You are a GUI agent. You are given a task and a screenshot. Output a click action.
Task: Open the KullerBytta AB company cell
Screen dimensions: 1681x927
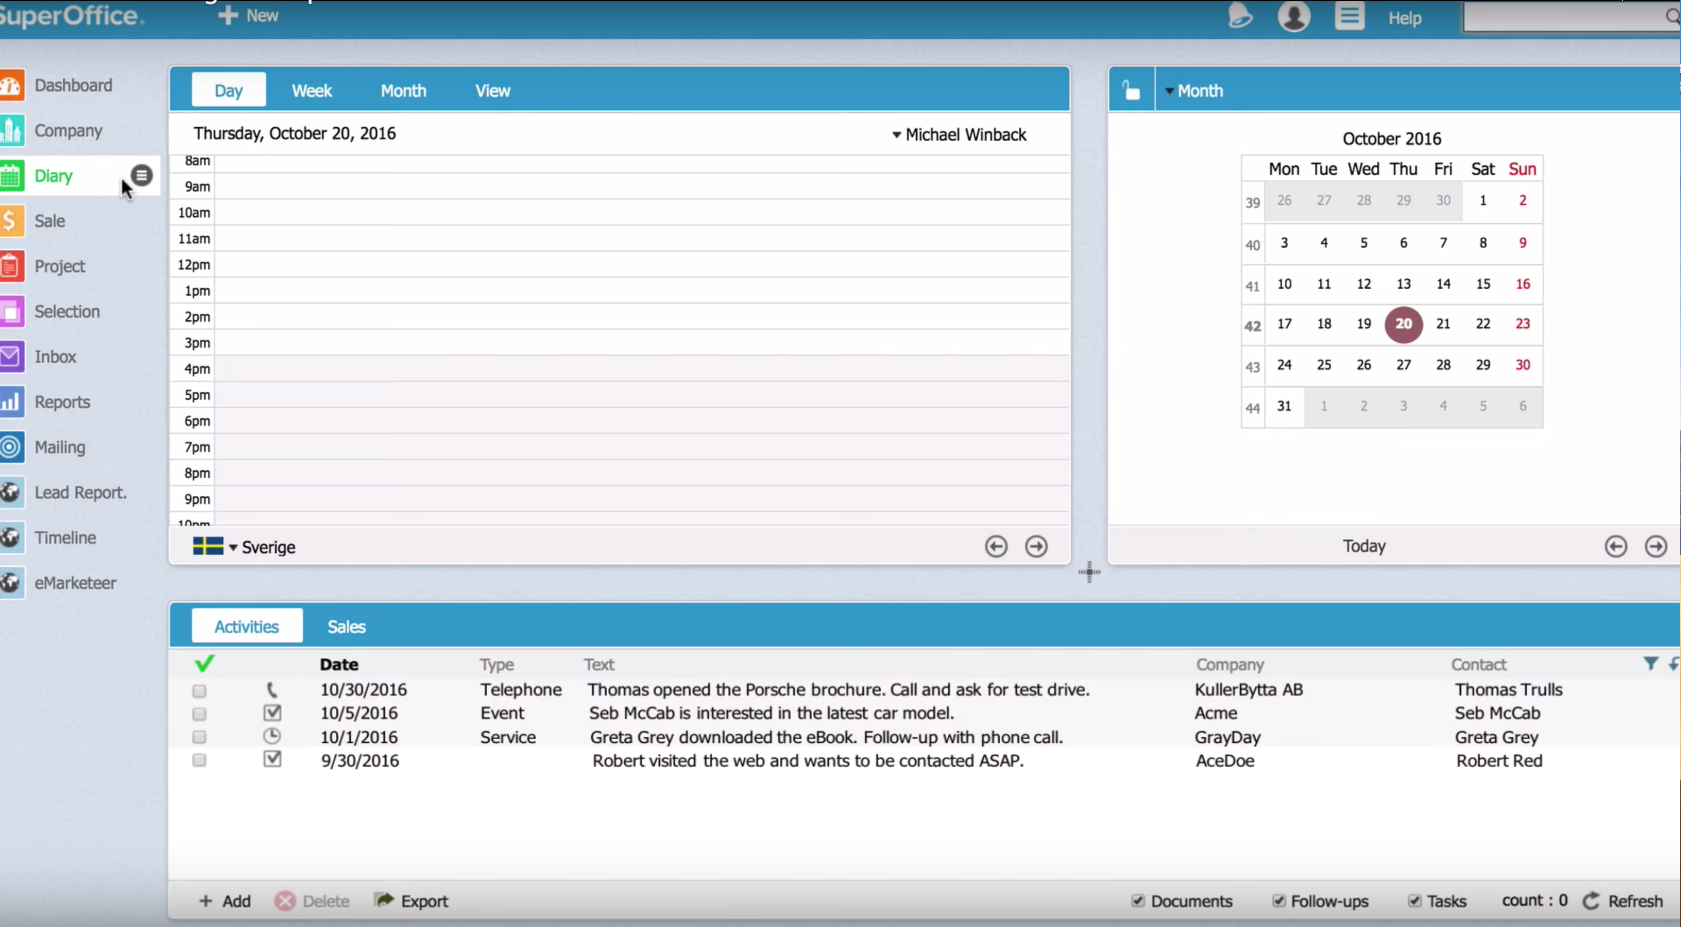pos(1249,690)
